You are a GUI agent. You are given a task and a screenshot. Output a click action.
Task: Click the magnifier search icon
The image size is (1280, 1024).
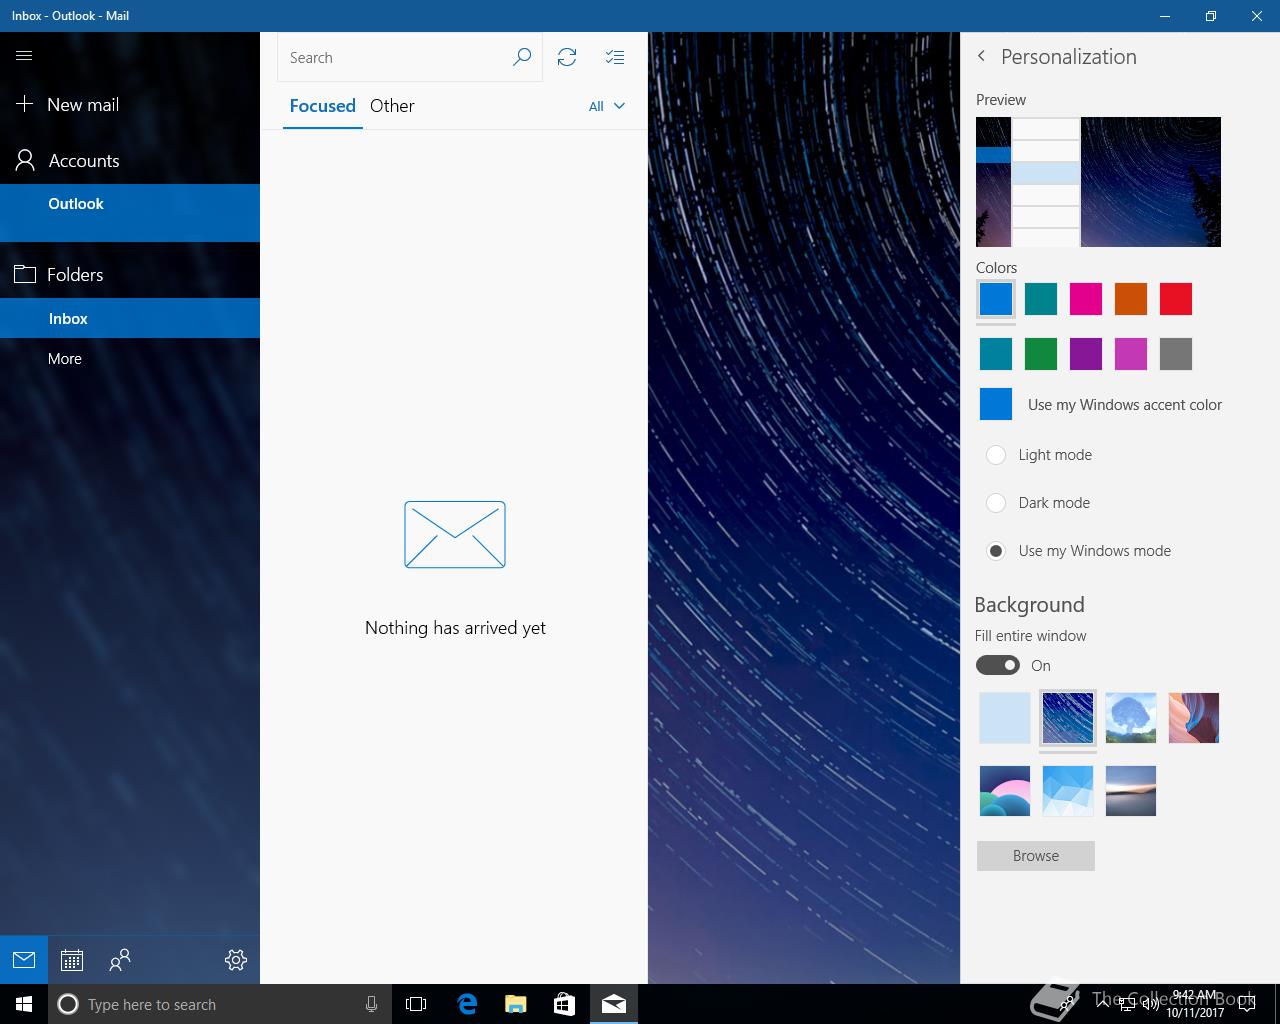521,58
